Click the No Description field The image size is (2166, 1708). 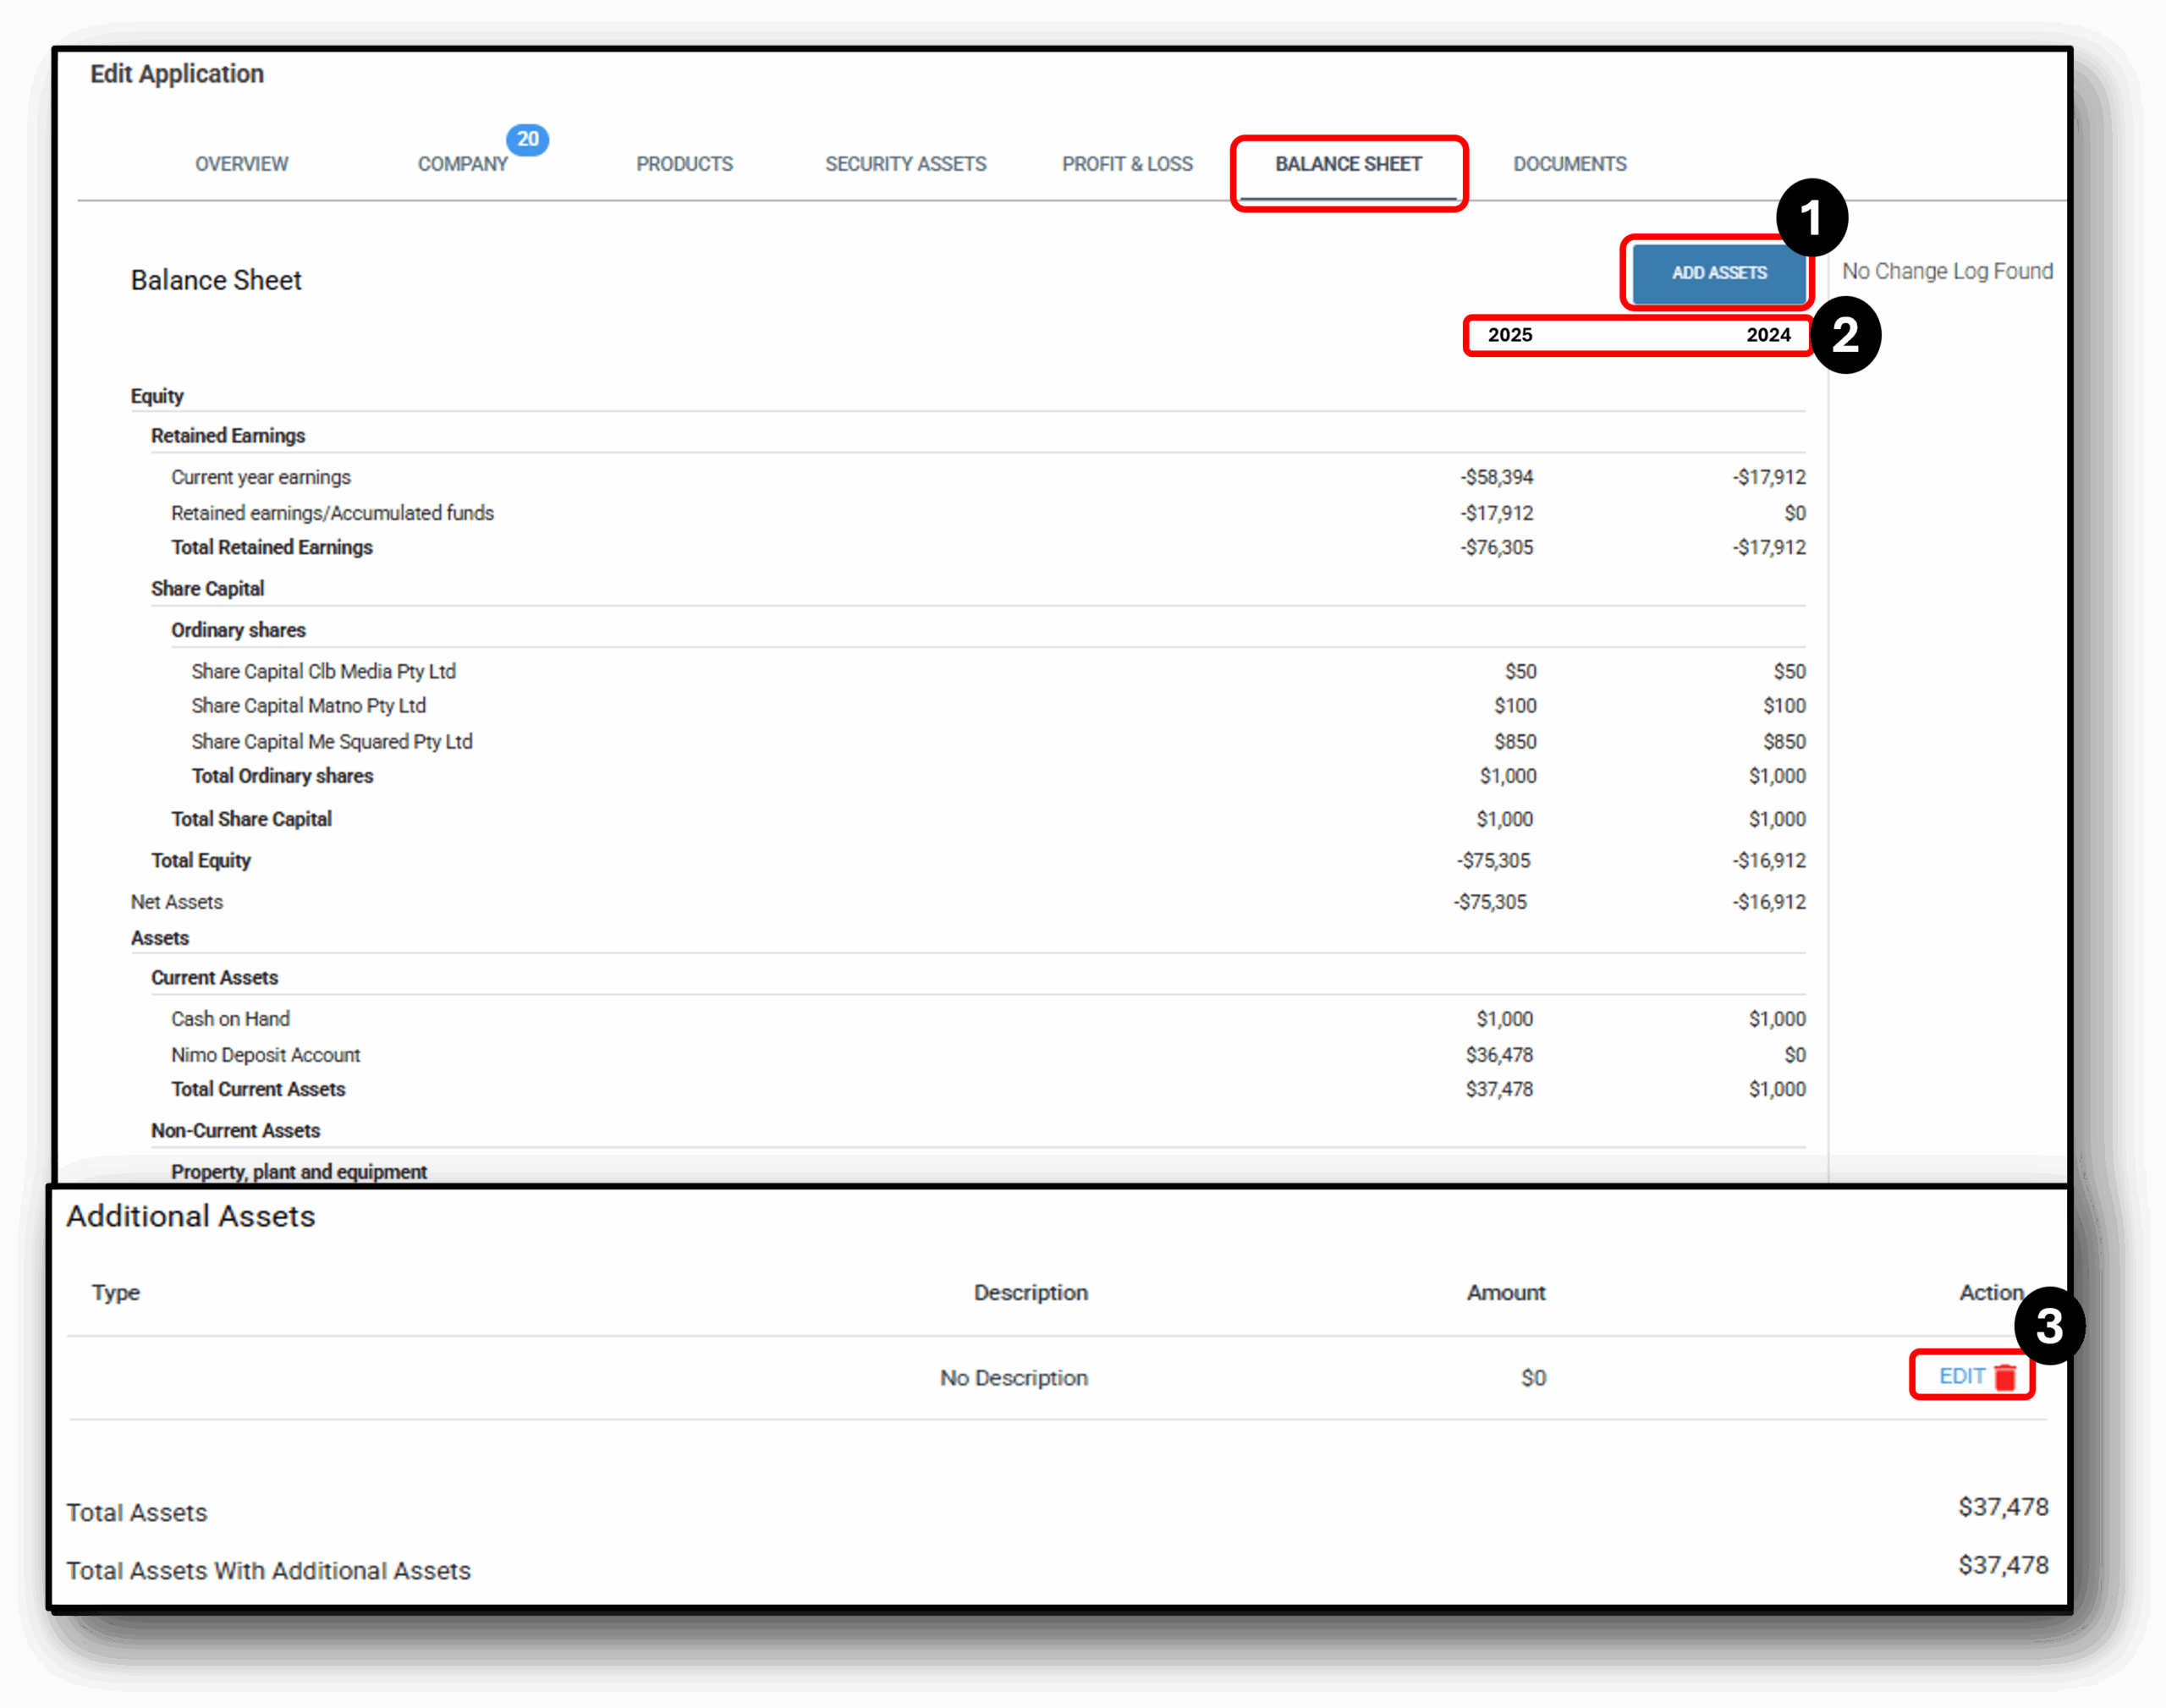pyautogui.click(x=1013, y=1377)
